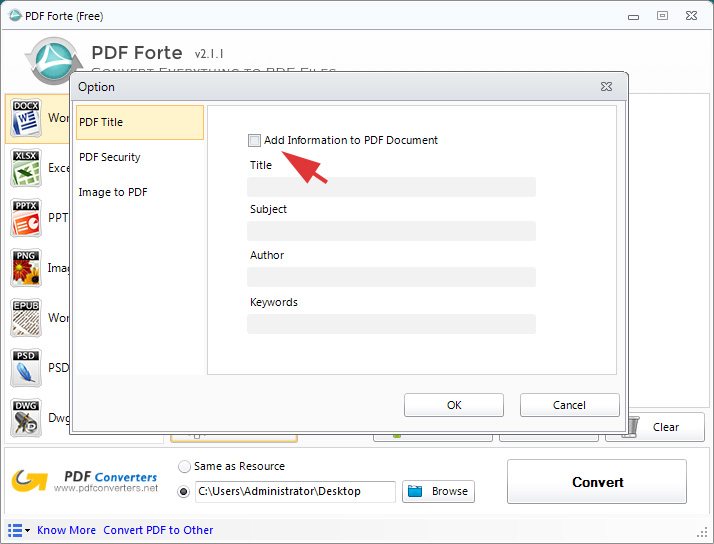714x544 pixels.
Task: Open the Image to PDF options tab
Action: pos(140,192)
